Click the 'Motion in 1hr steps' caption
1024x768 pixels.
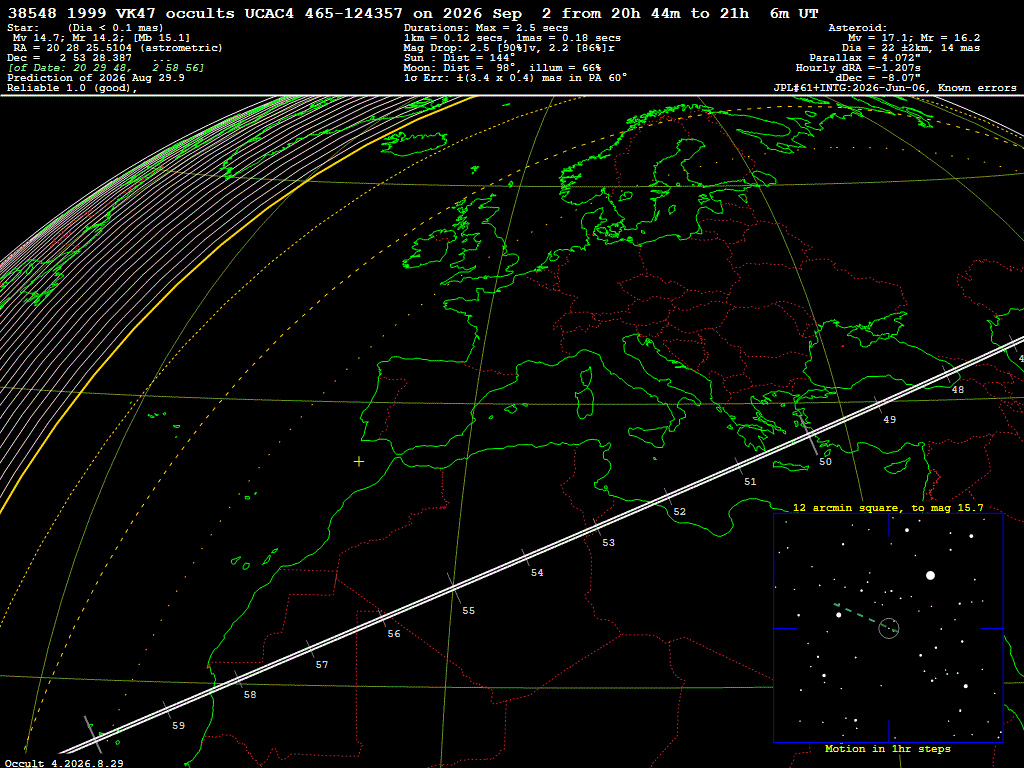888,749
